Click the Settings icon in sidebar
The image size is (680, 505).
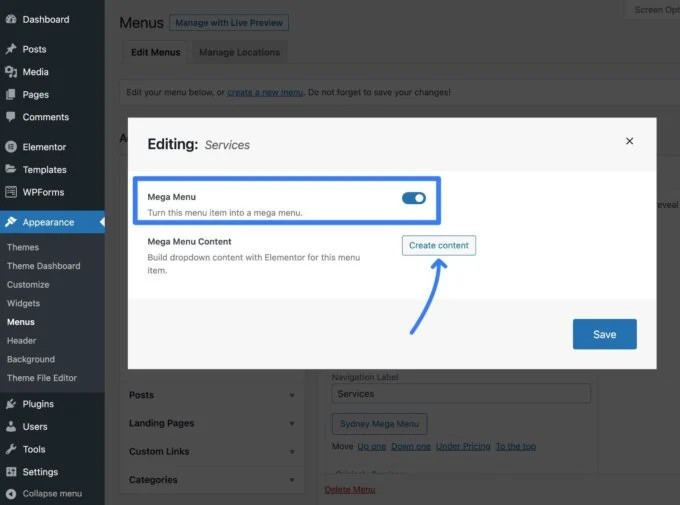(11, 472)
